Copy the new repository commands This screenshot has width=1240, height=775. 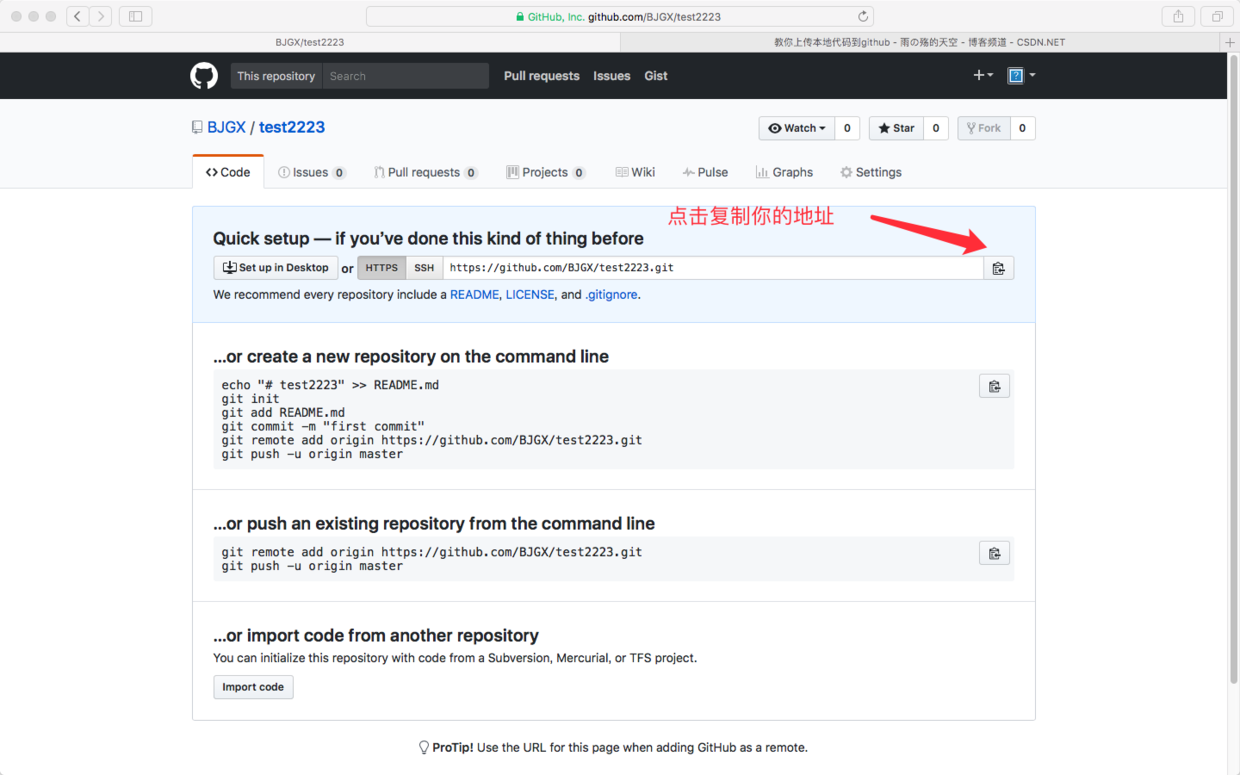click(994, 386)
